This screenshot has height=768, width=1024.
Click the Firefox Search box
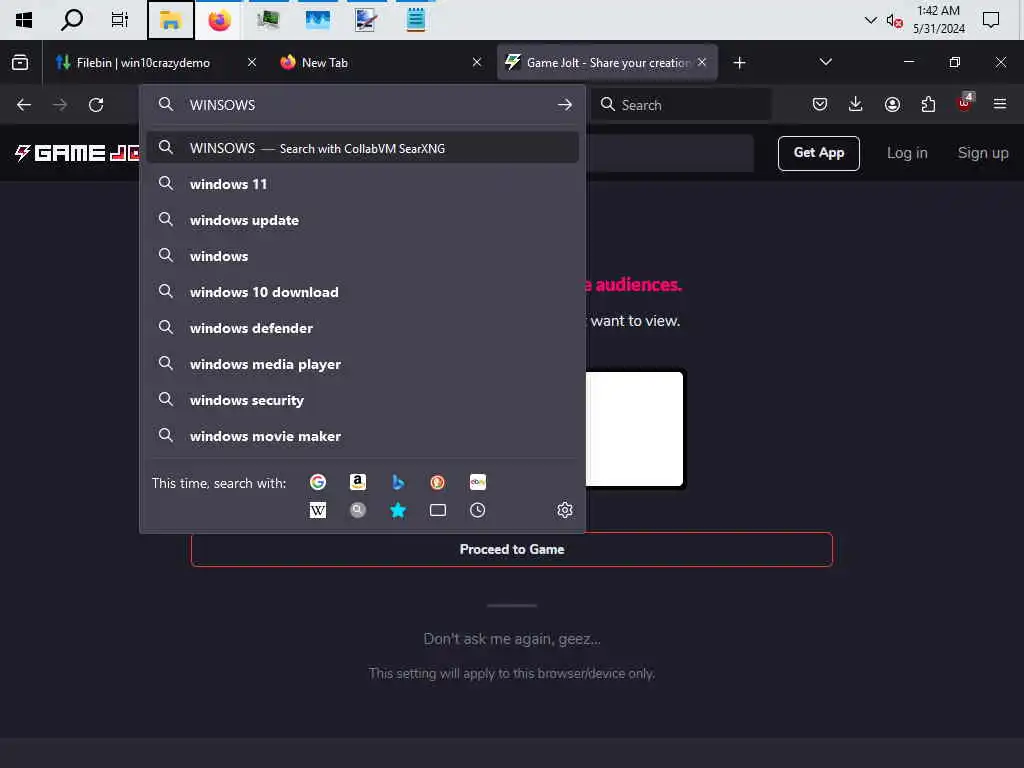[x=681, y=104]
